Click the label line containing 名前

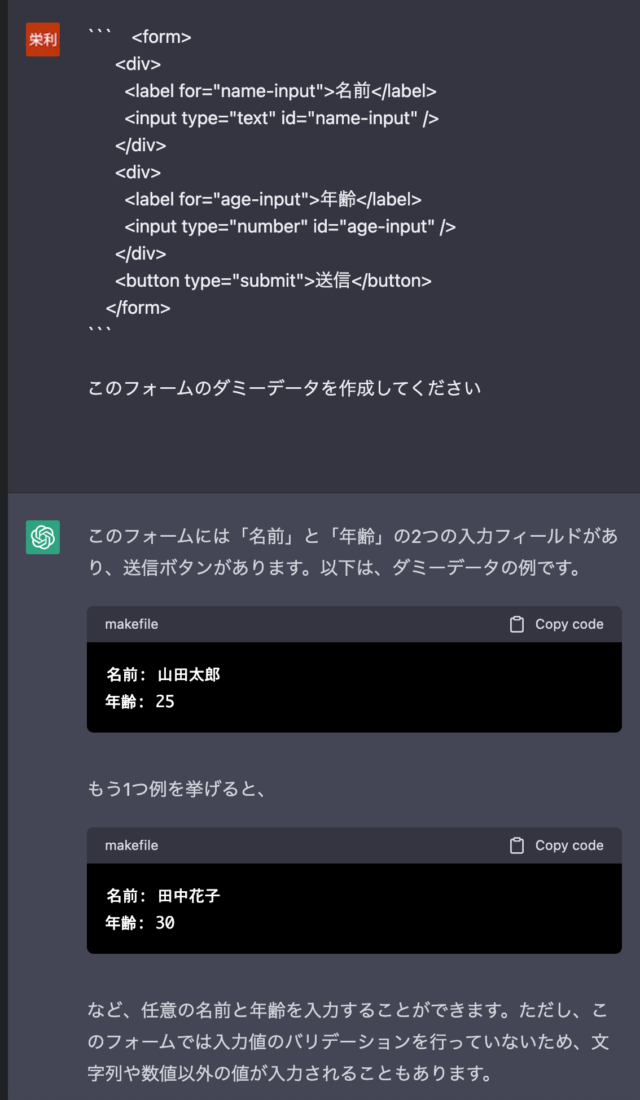280,91
